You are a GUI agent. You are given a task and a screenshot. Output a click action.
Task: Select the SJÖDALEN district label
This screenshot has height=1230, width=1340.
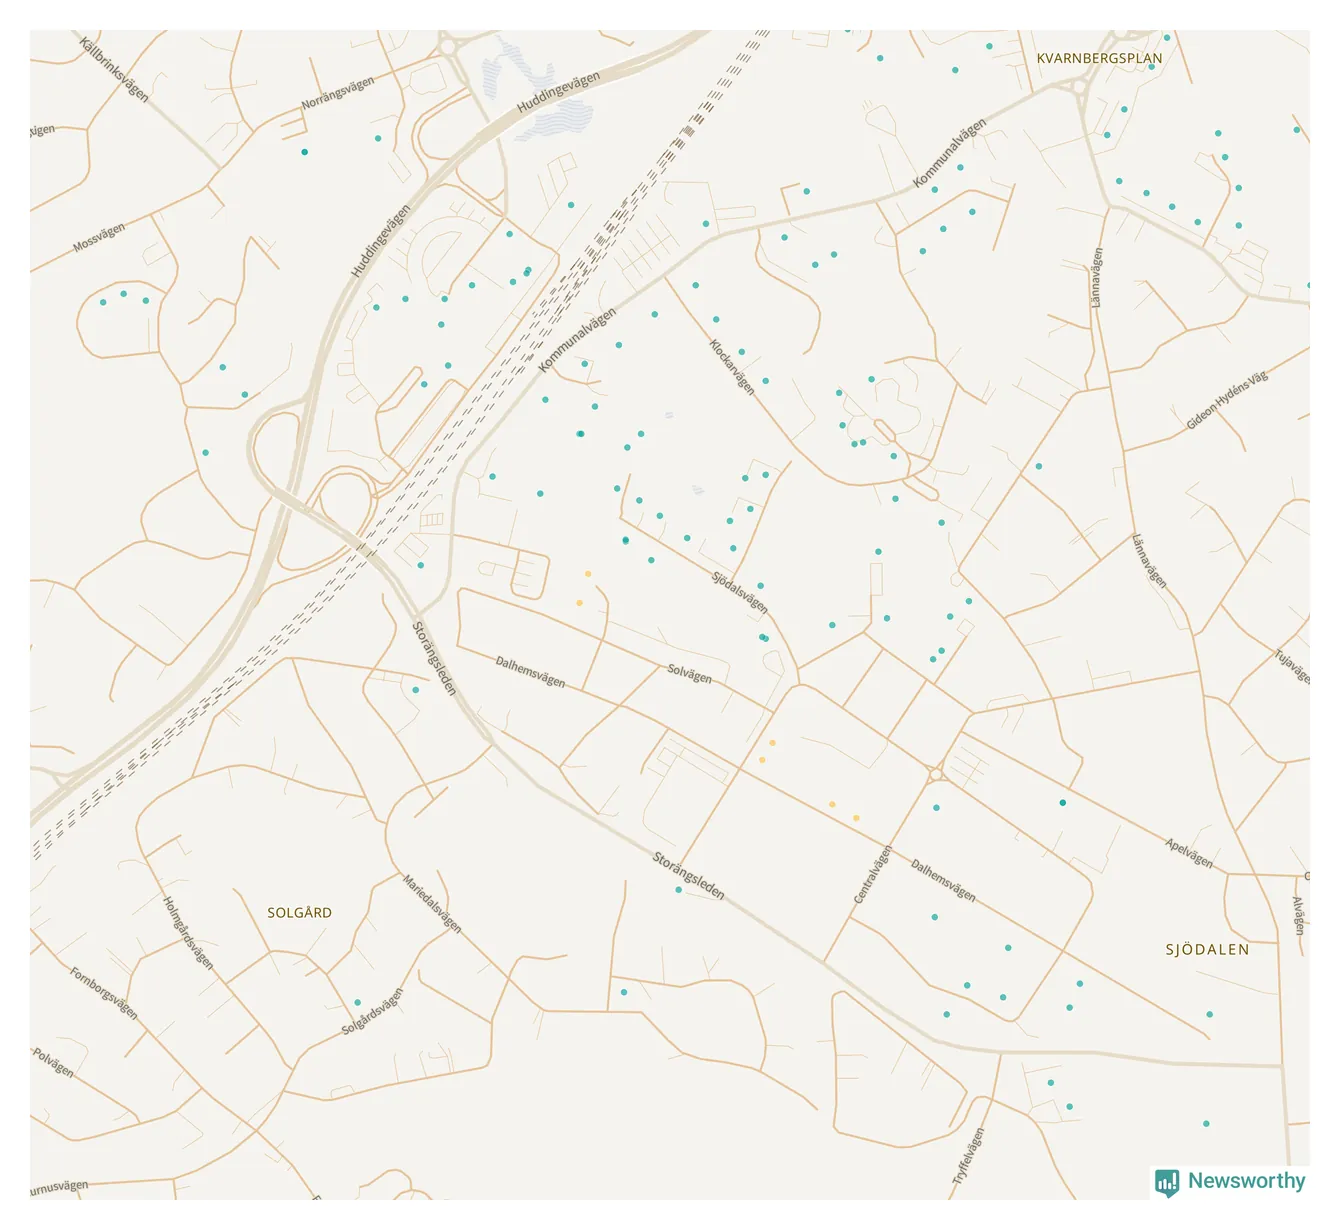coord(1207,950)
